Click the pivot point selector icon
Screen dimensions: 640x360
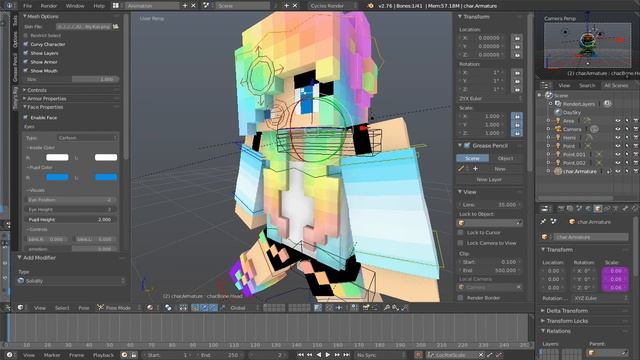pos(168,307)
